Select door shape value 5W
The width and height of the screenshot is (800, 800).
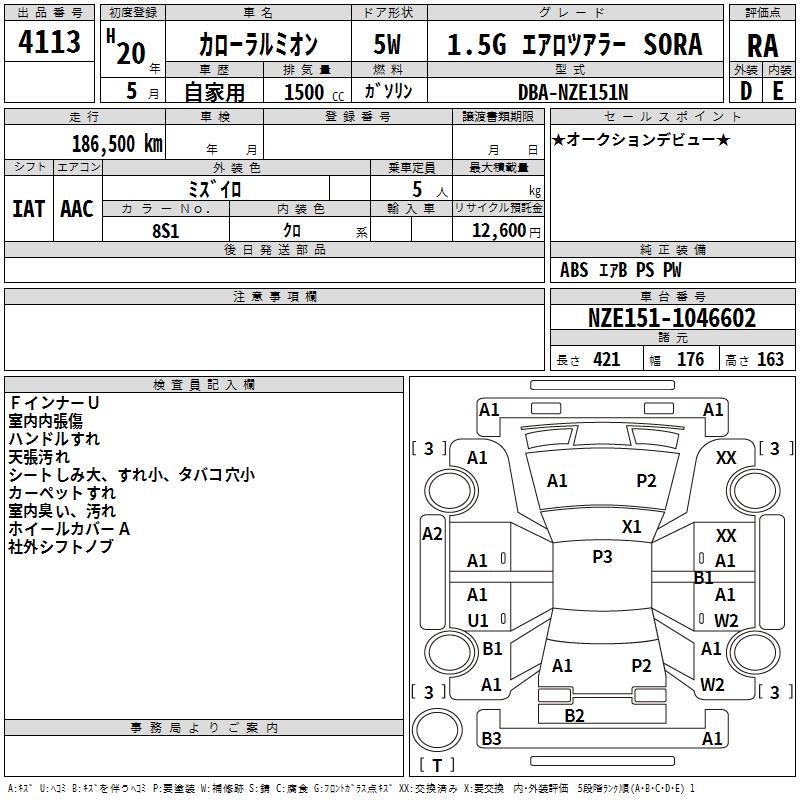click(387, 44)
